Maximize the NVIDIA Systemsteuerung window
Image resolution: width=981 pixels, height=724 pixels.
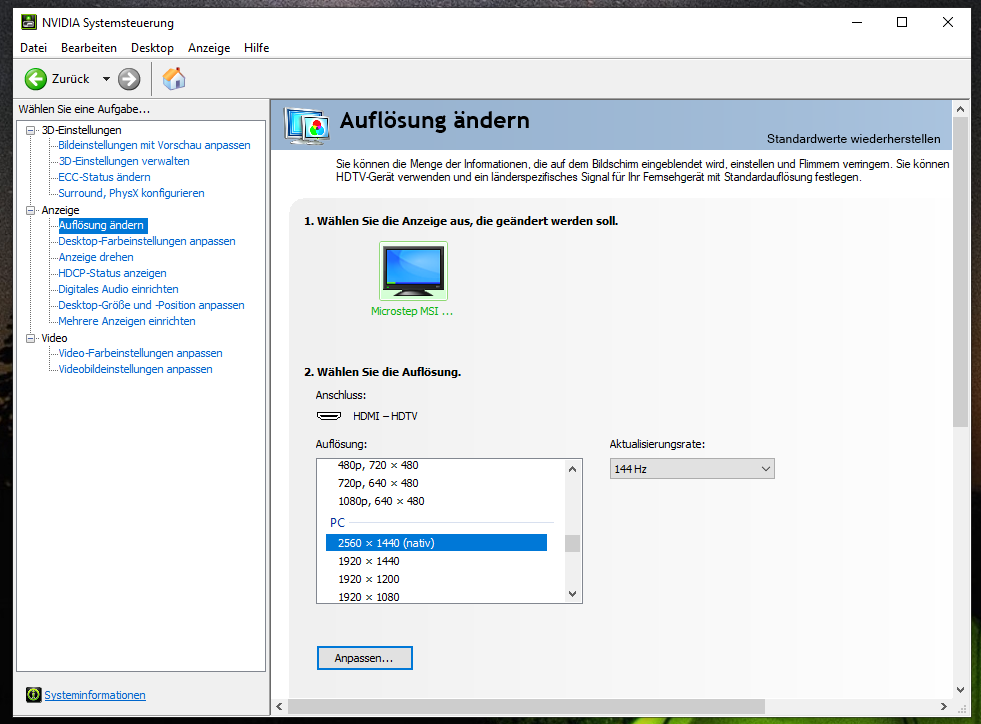pos(902,23)
